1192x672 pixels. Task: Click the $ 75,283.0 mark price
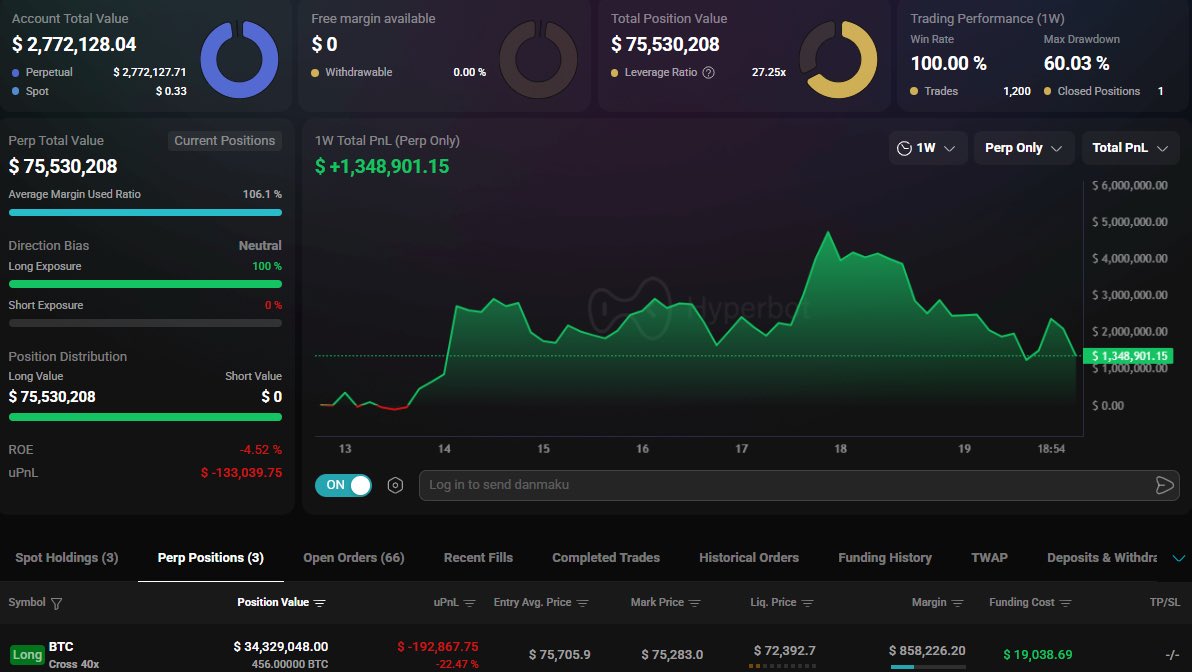672,655
